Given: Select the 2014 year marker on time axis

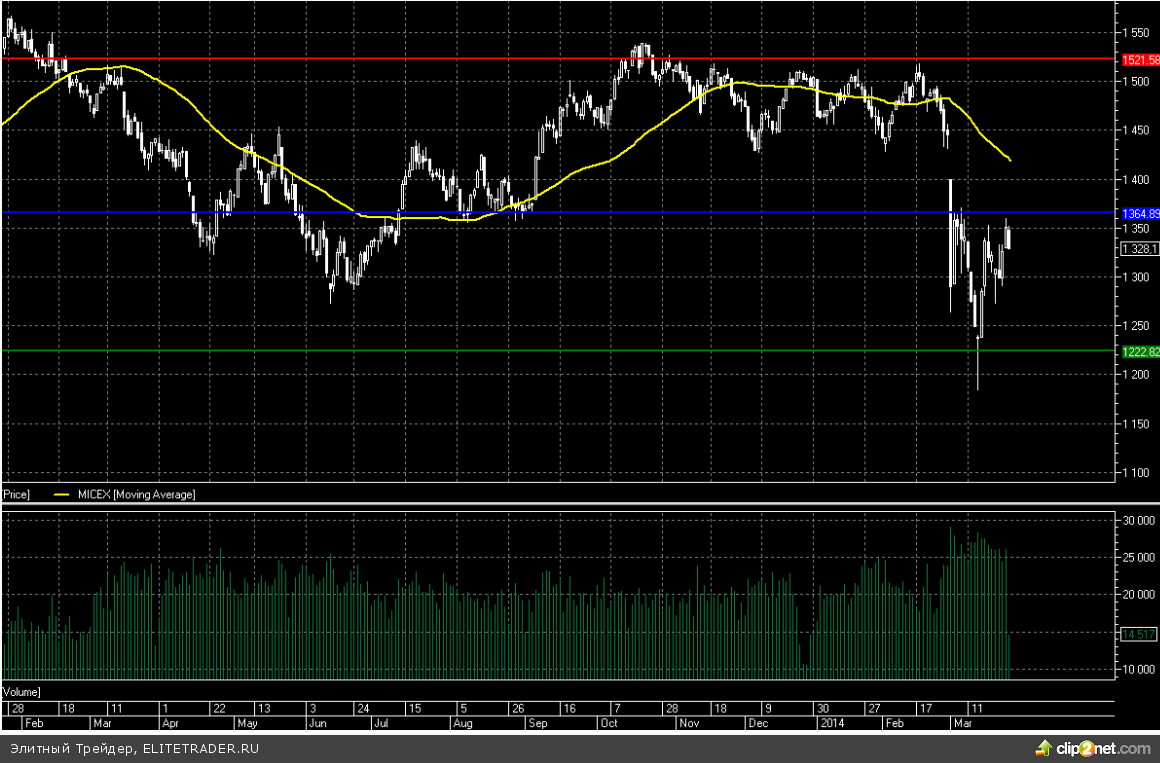Looking at the screenshot, I should [831, 721].
